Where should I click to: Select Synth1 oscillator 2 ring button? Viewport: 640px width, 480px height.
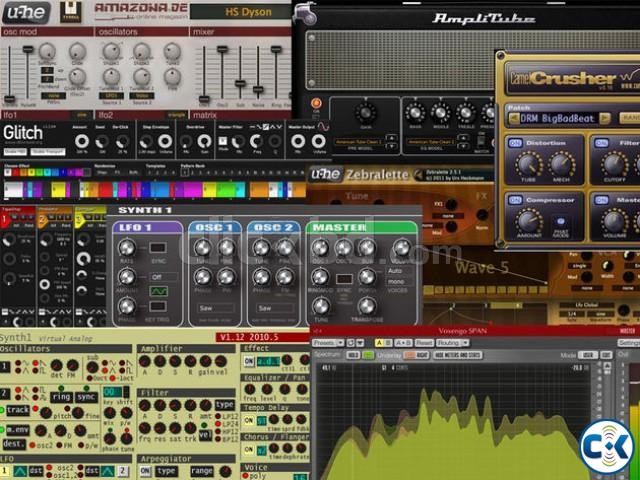tap(62, 397)
